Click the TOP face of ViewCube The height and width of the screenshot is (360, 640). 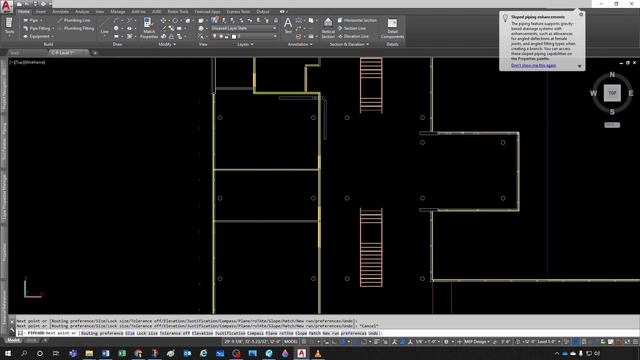pos(612,93)
